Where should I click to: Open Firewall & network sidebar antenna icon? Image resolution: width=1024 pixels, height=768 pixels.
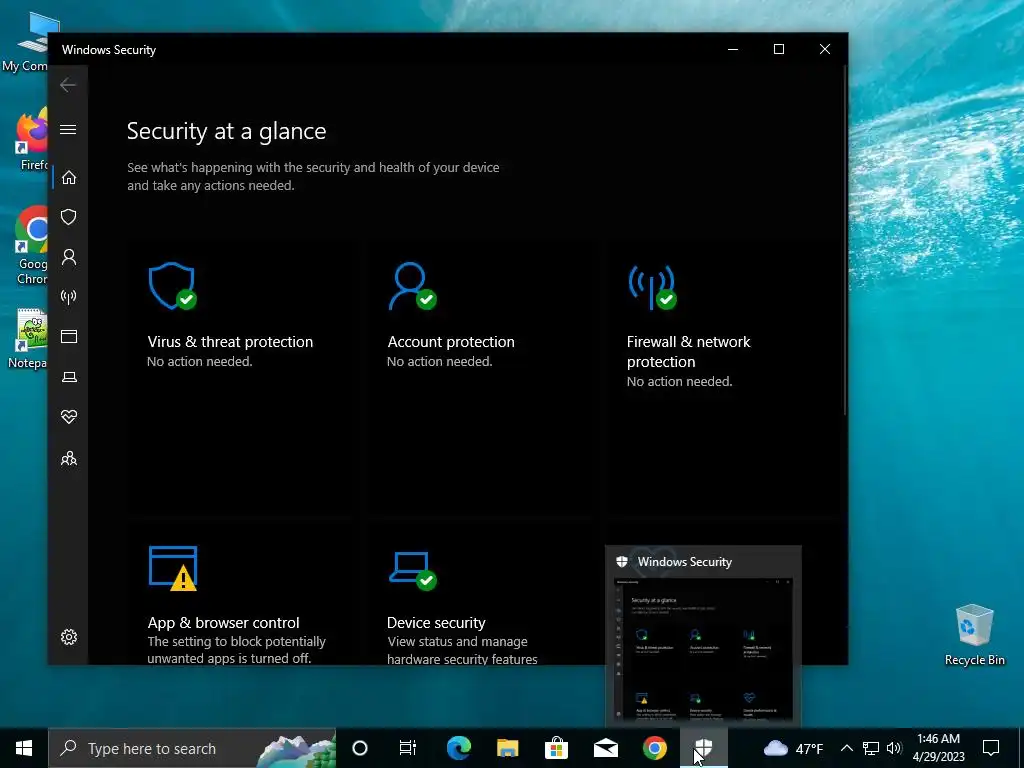(69, 297)
